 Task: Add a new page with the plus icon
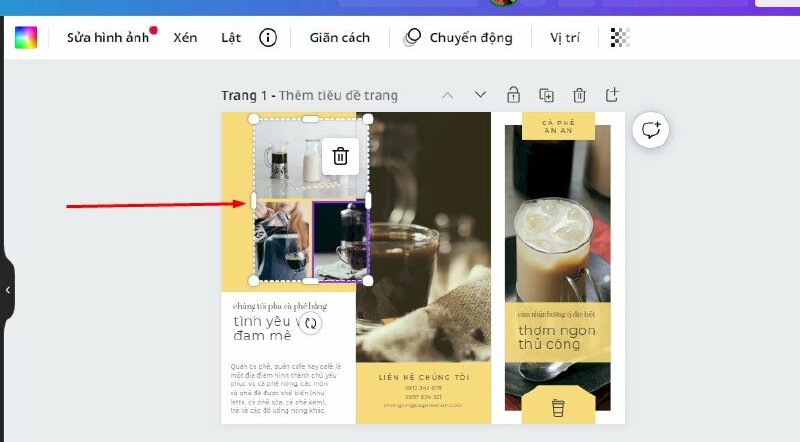pos(612,95)
